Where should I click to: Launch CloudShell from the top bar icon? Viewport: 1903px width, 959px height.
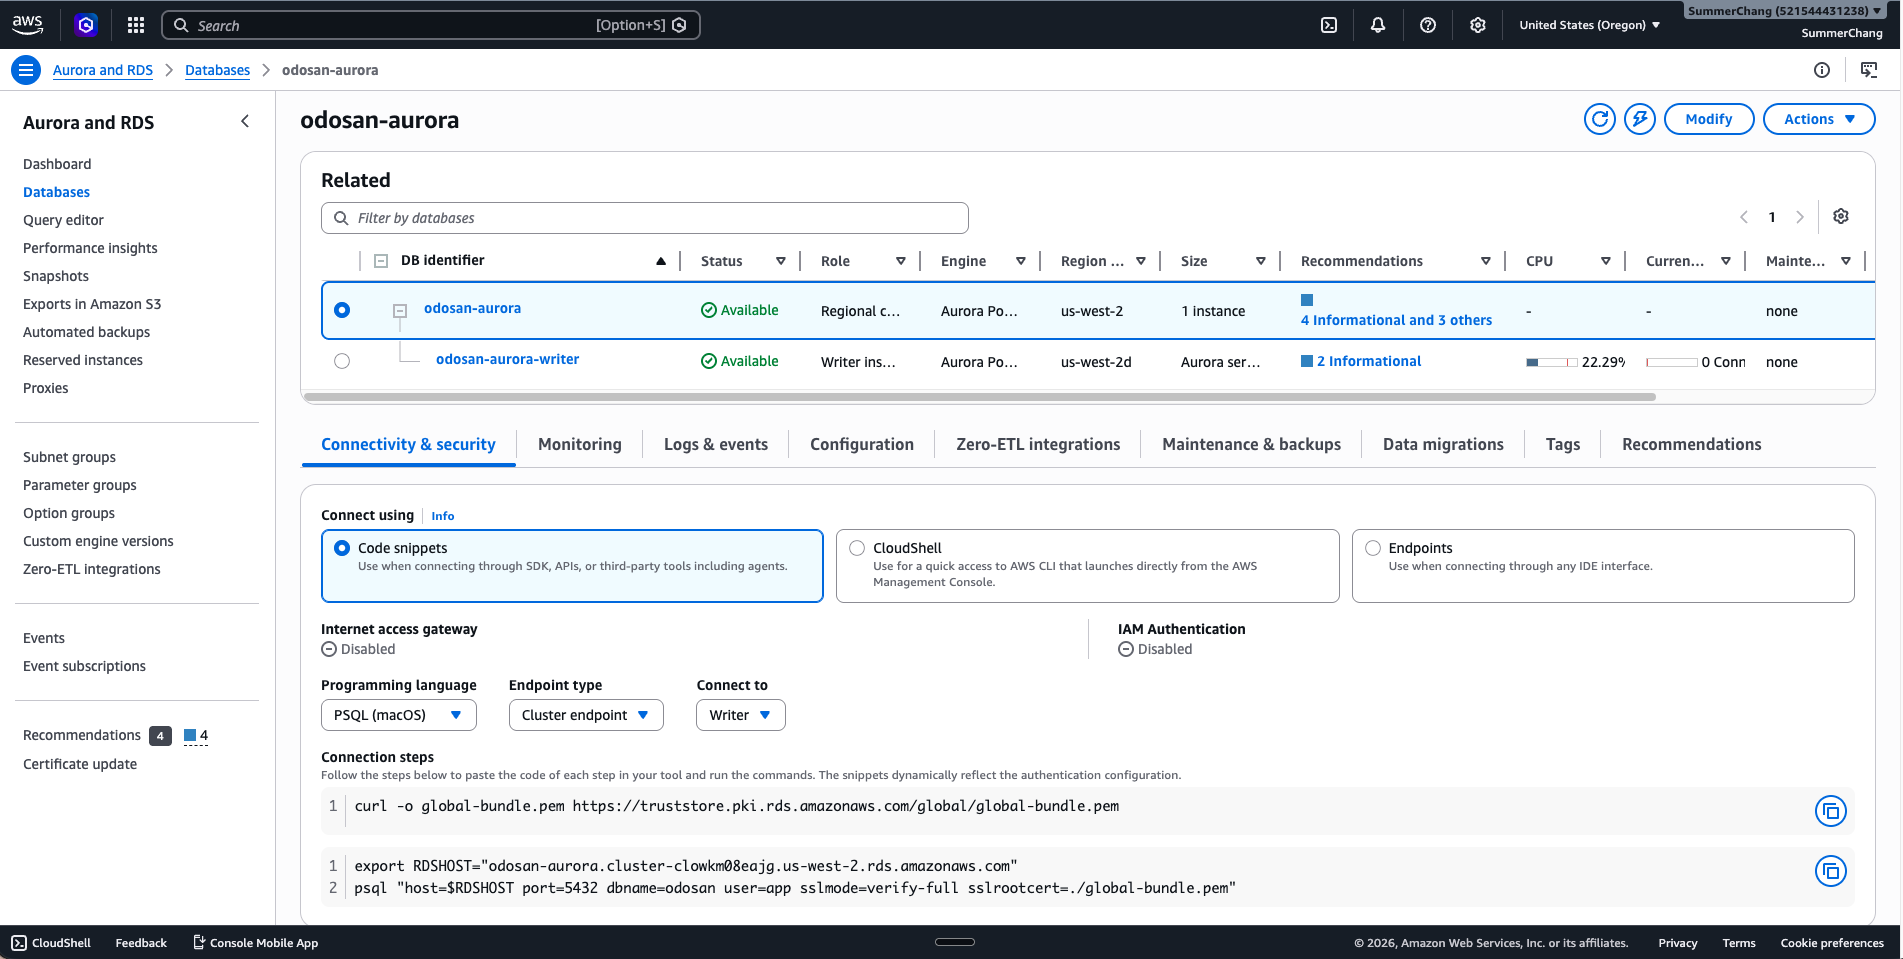point(1329,25)
